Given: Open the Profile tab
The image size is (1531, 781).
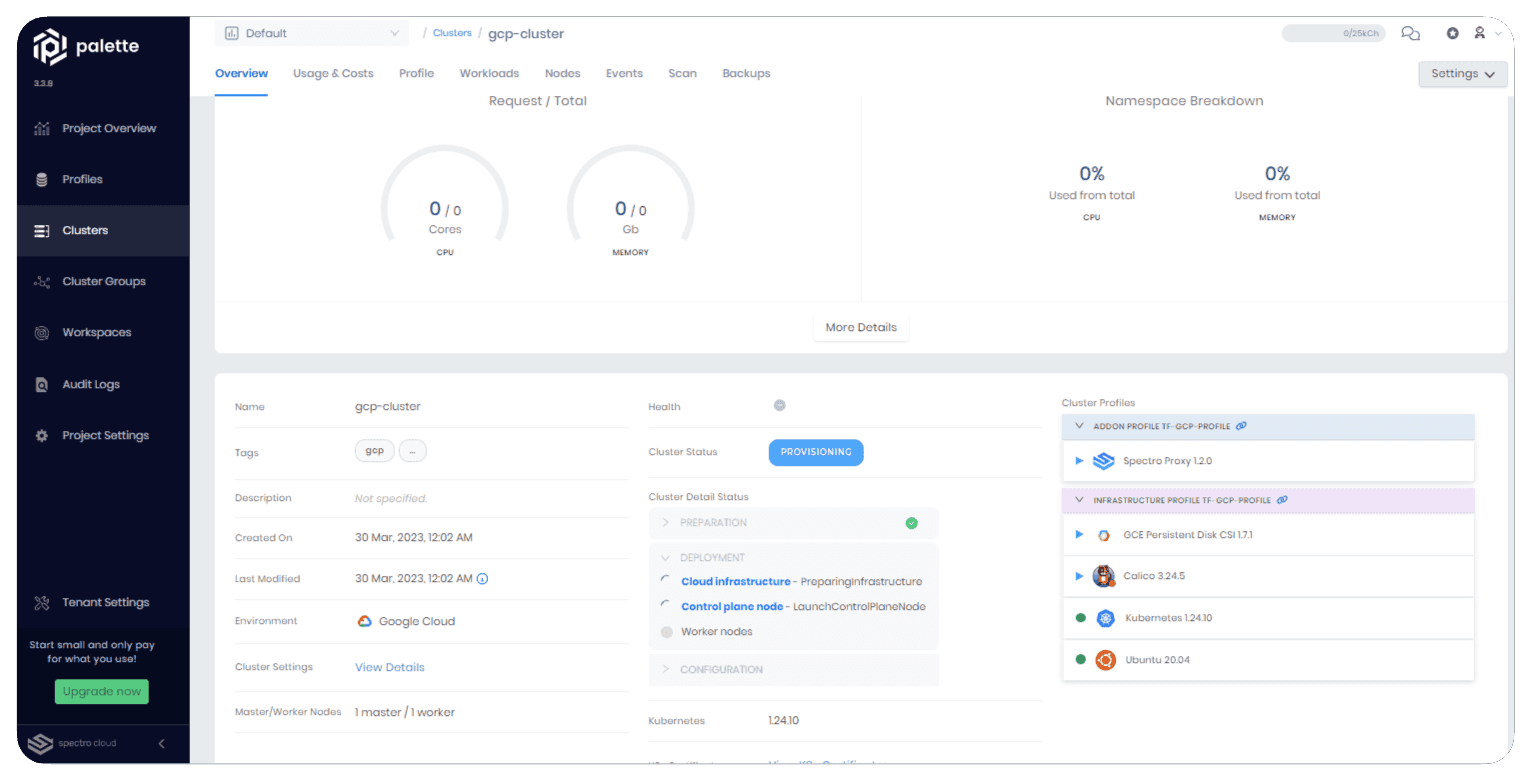Looking at the screenshot, I should tap(416, 74).
